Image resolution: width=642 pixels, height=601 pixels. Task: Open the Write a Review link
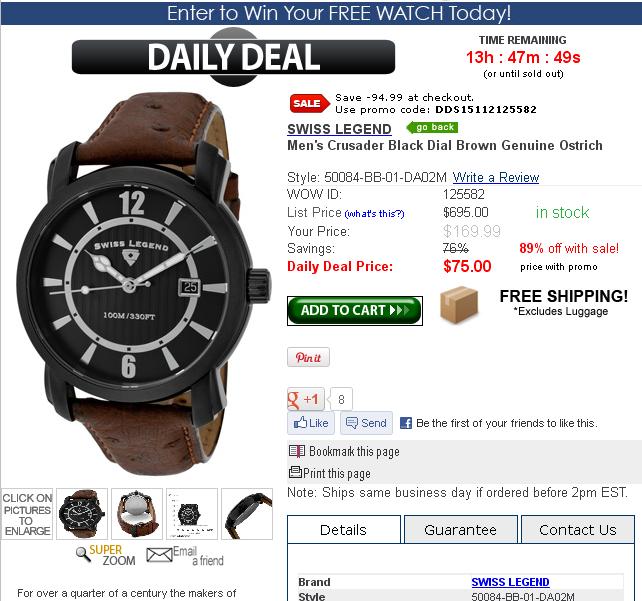coord(496,177)
